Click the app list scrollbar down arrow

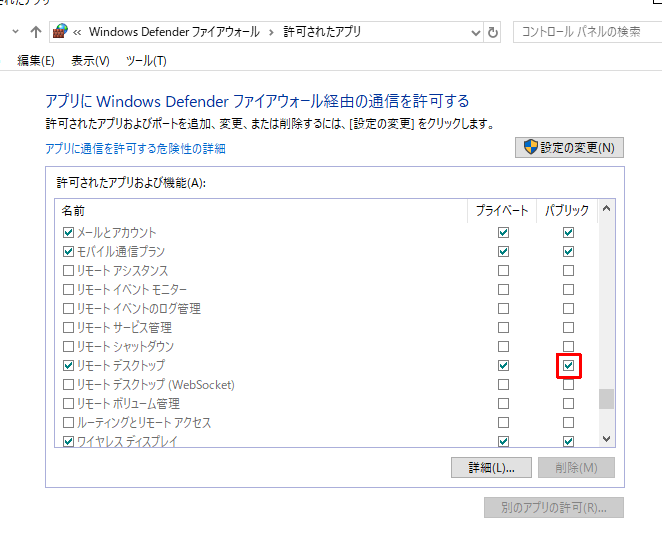[606, 439]
